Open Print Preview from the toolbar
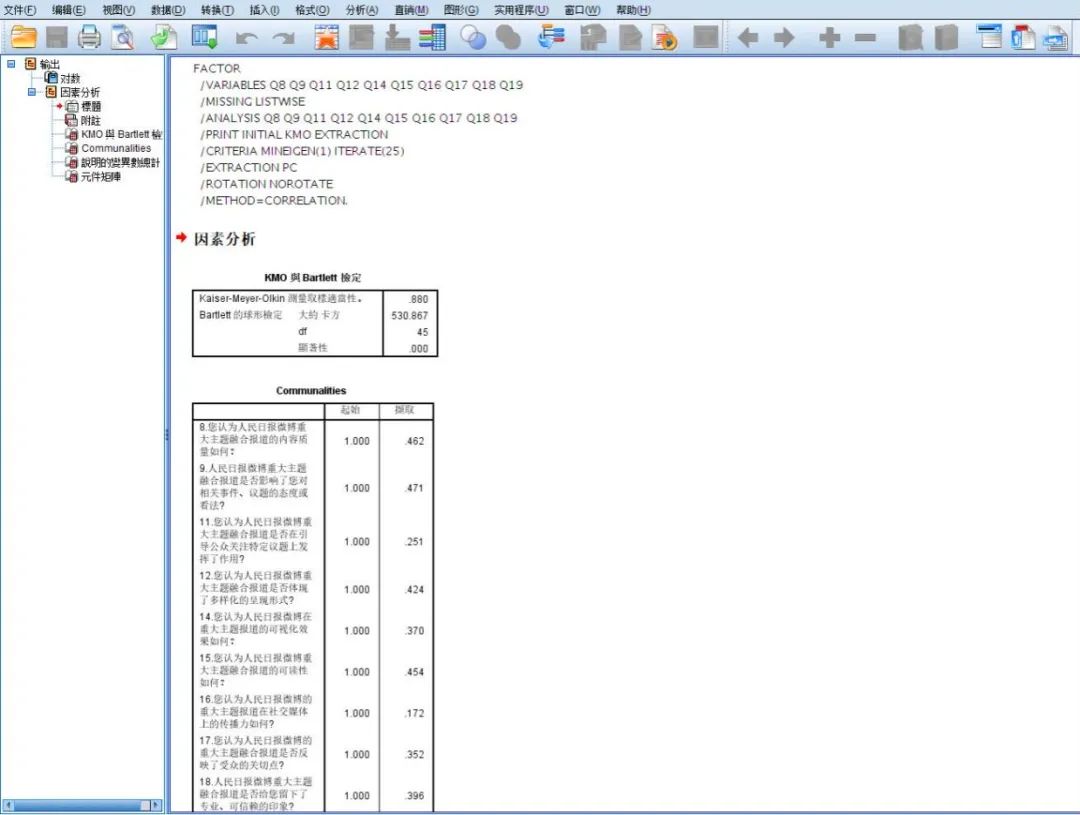 (122, 38)
